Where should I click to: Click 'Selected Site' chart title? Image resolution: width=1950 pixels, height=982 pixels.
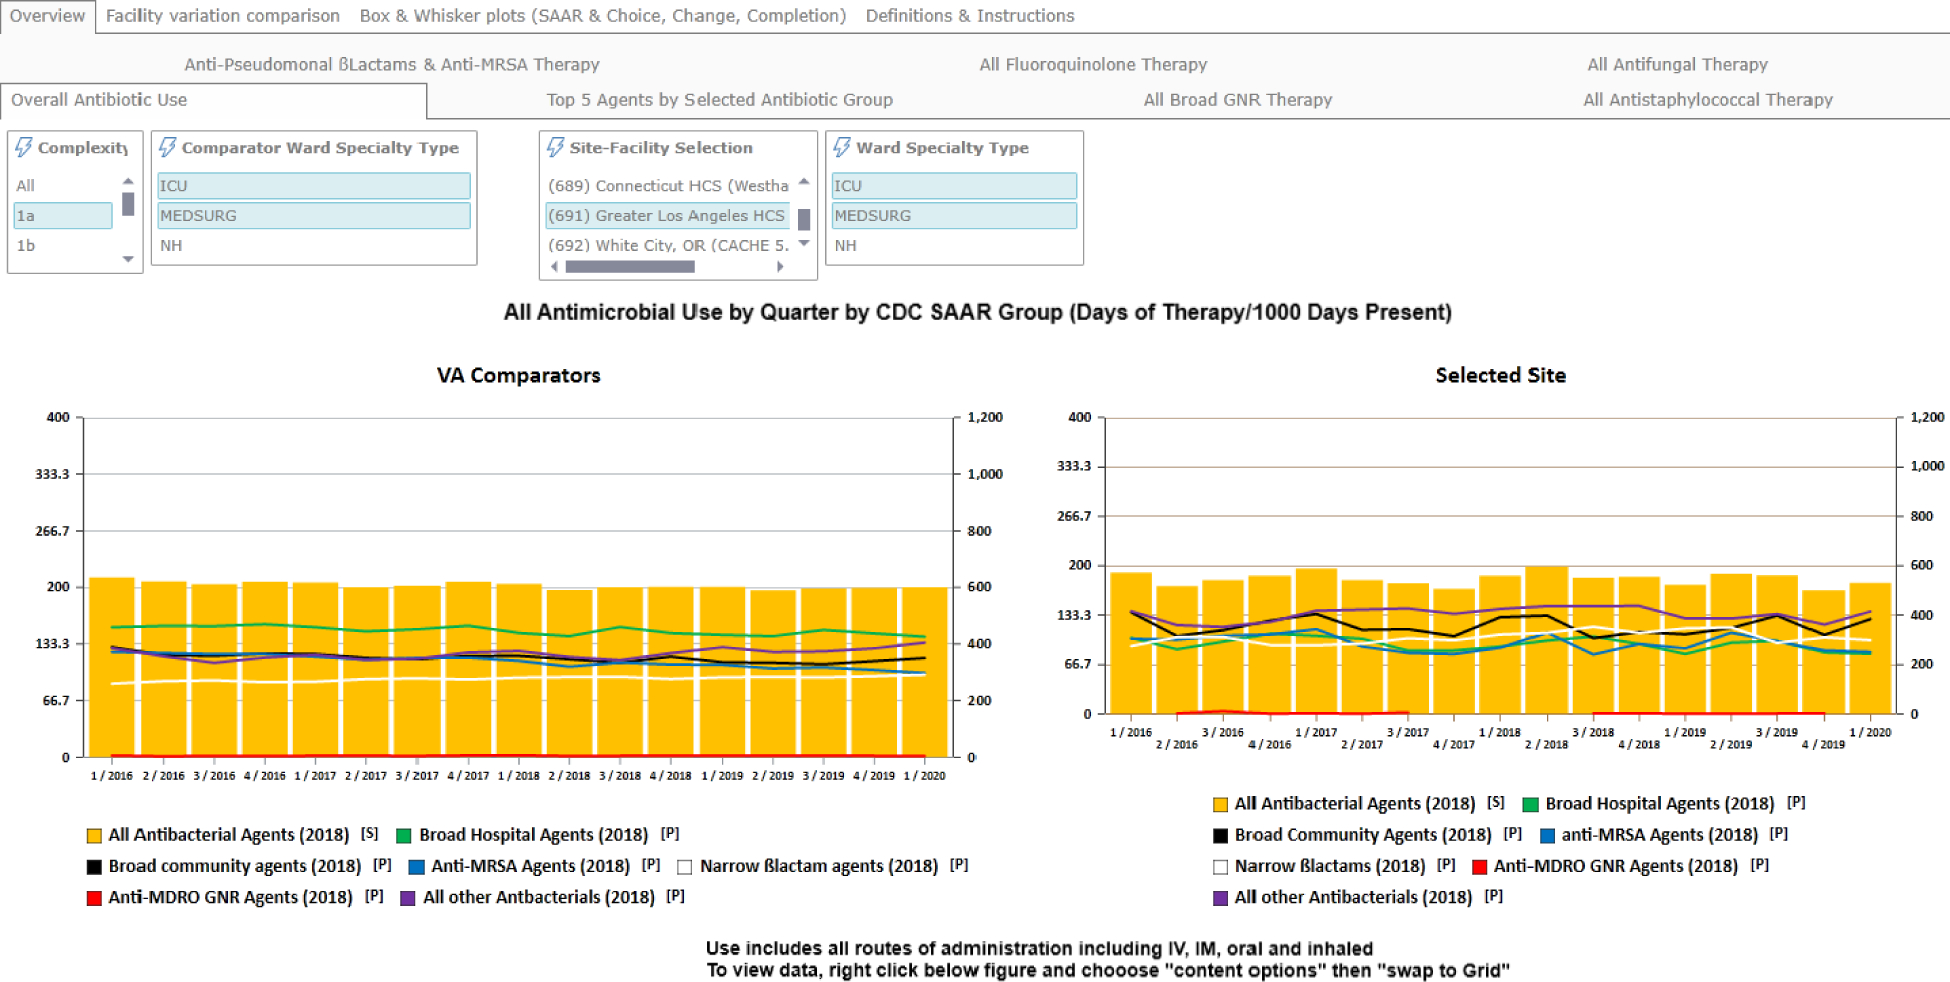pyautogui.click(x=1500, y=375)
